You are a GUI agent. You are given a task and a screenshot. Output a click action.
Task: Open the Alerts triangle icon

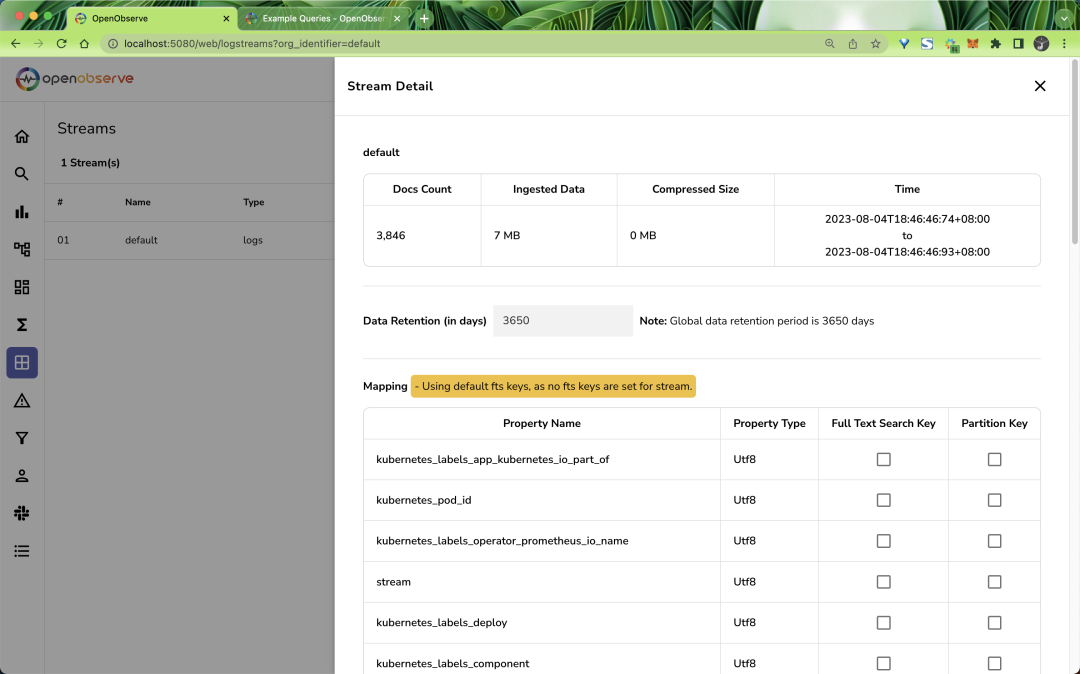[22, 401]
